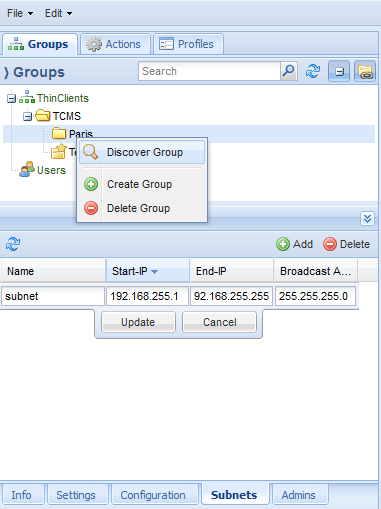Open the Admins bottom tab
The width and height of the screenshot is (381, 509).
point(299,495)
